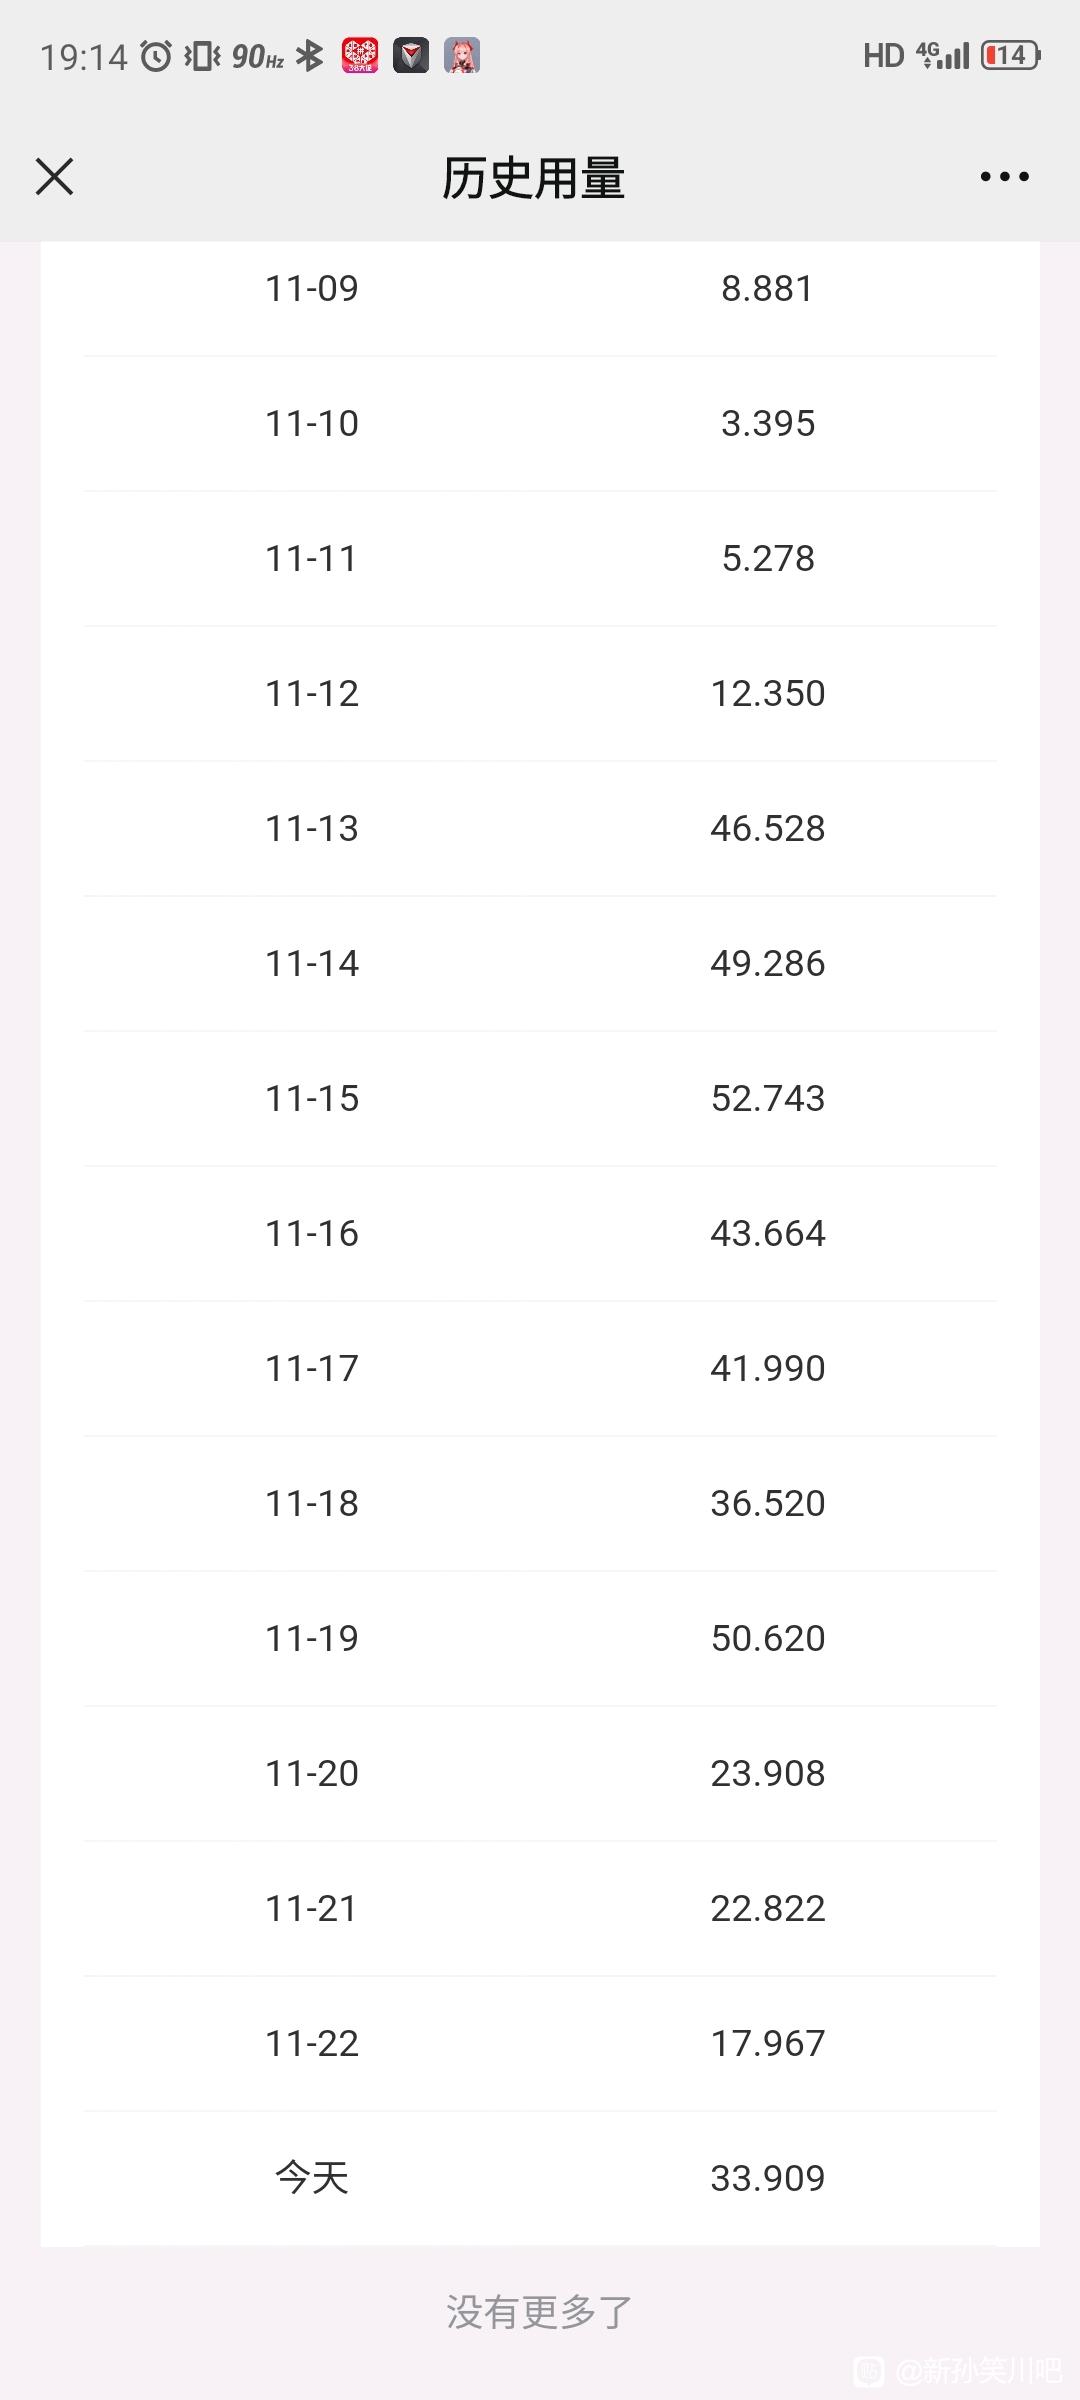This screenshot has width=1080, height=2400.
Task: Open the three-dot more options menu
Action: 1004,177
